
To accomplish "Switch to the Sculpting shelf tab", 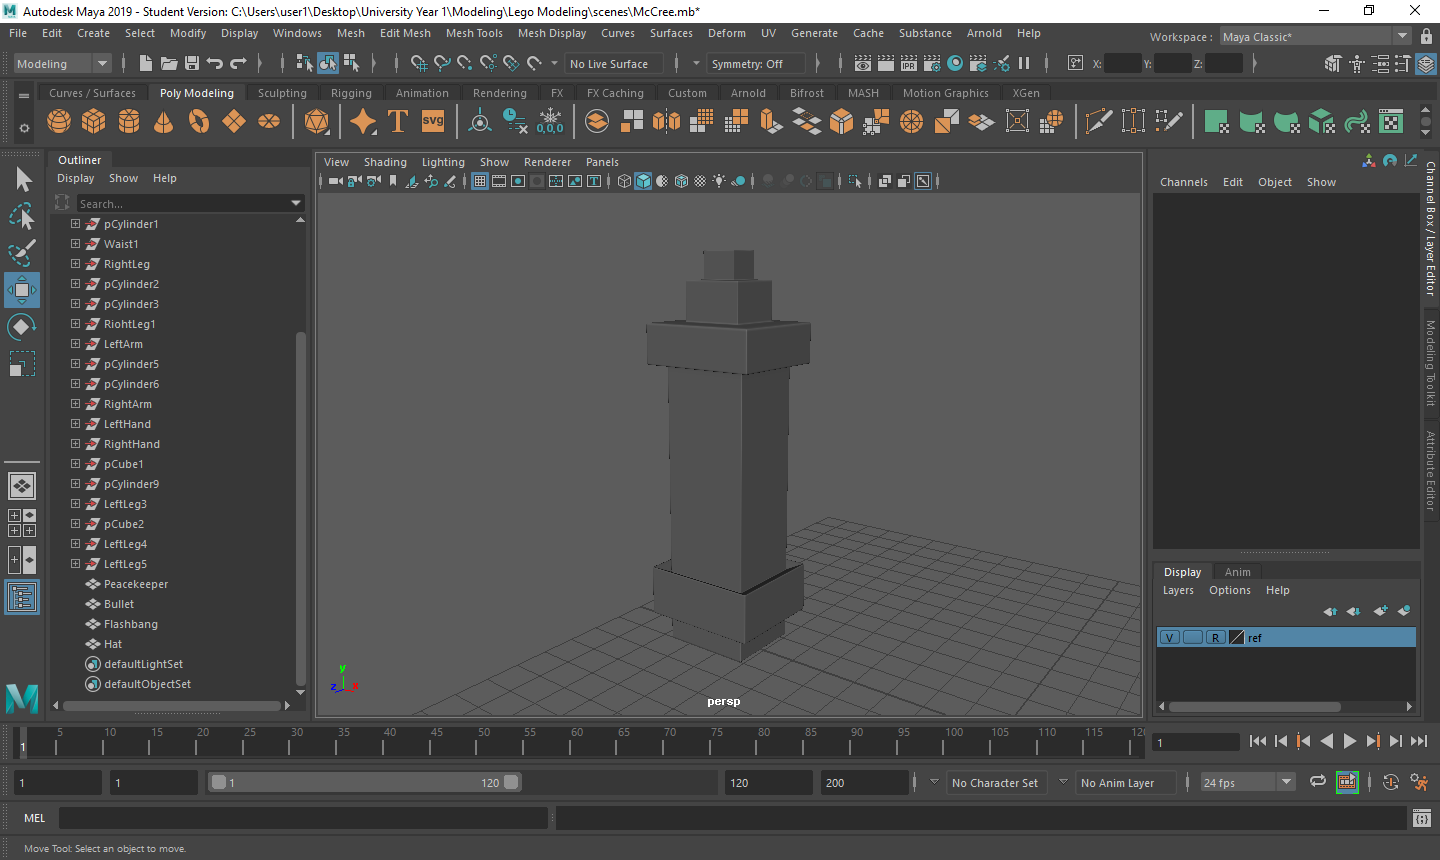I will 282,93.
